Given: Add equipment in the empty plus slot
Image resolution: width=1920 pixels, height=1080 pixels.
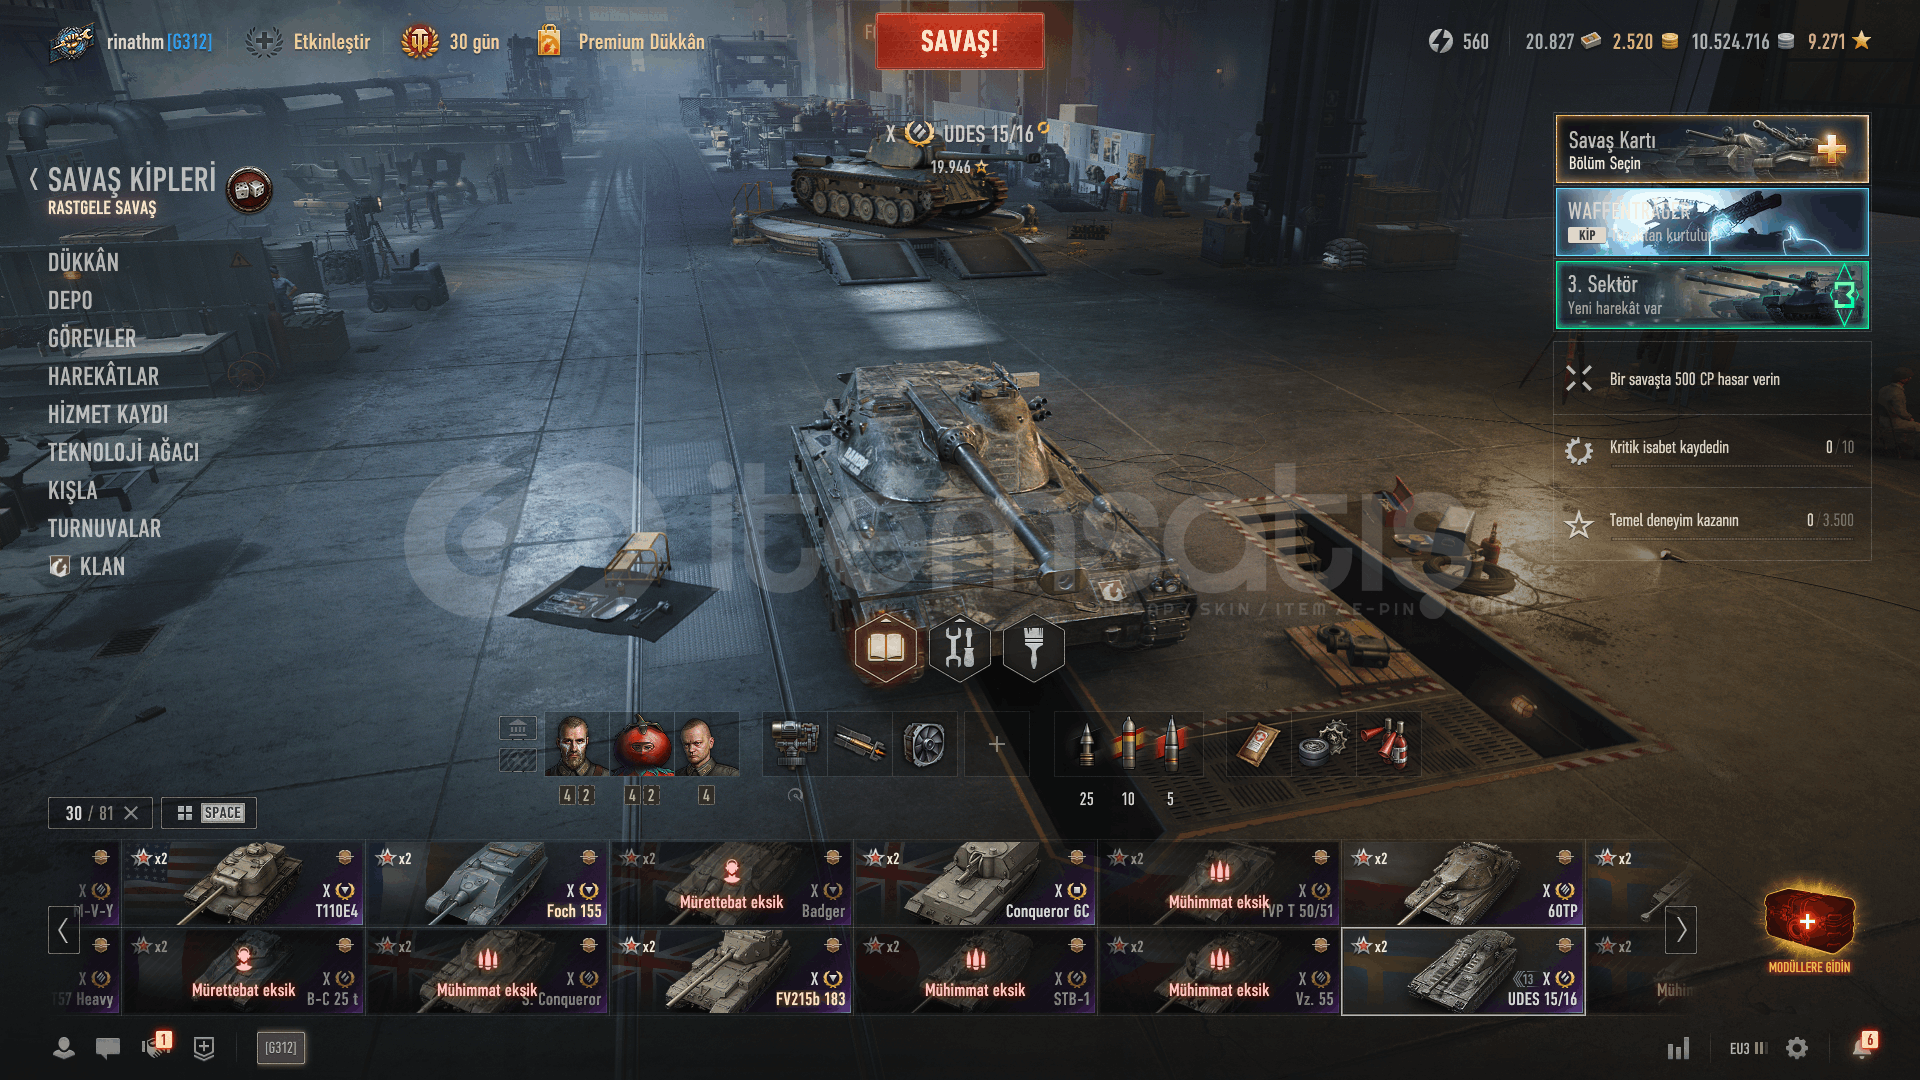Looking at the screenshot, I should [x=997, y=744].
